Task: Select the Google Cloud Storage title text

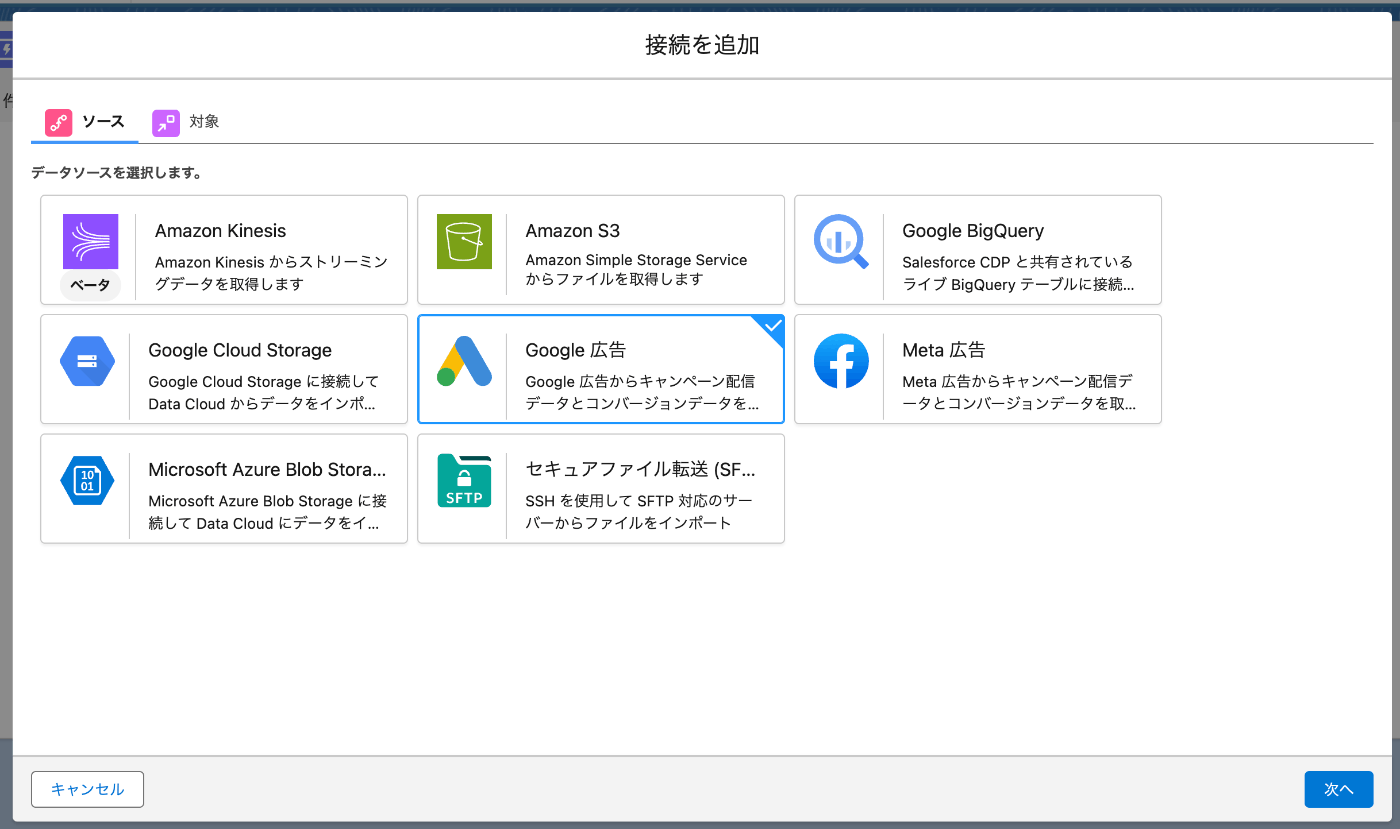Action: point(240,350)
